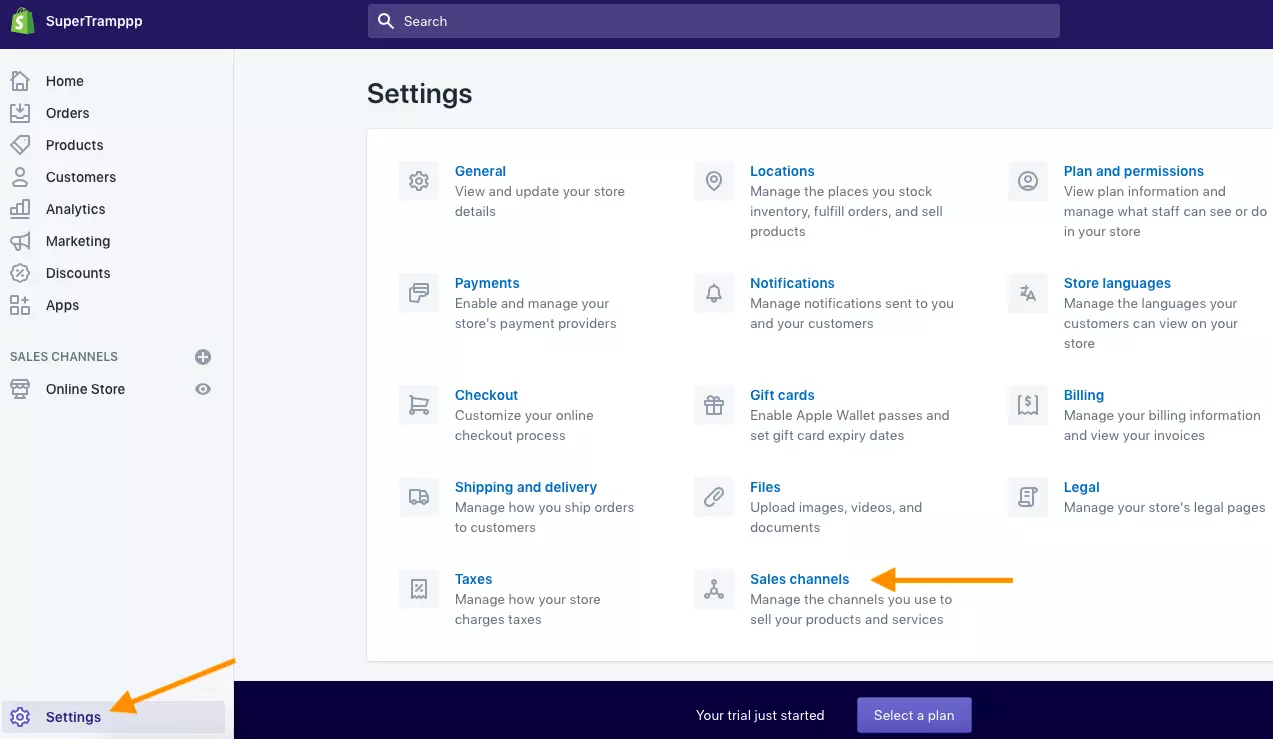
Task: Open the Files paperclip icon
Action: click(x=714, y=497)
